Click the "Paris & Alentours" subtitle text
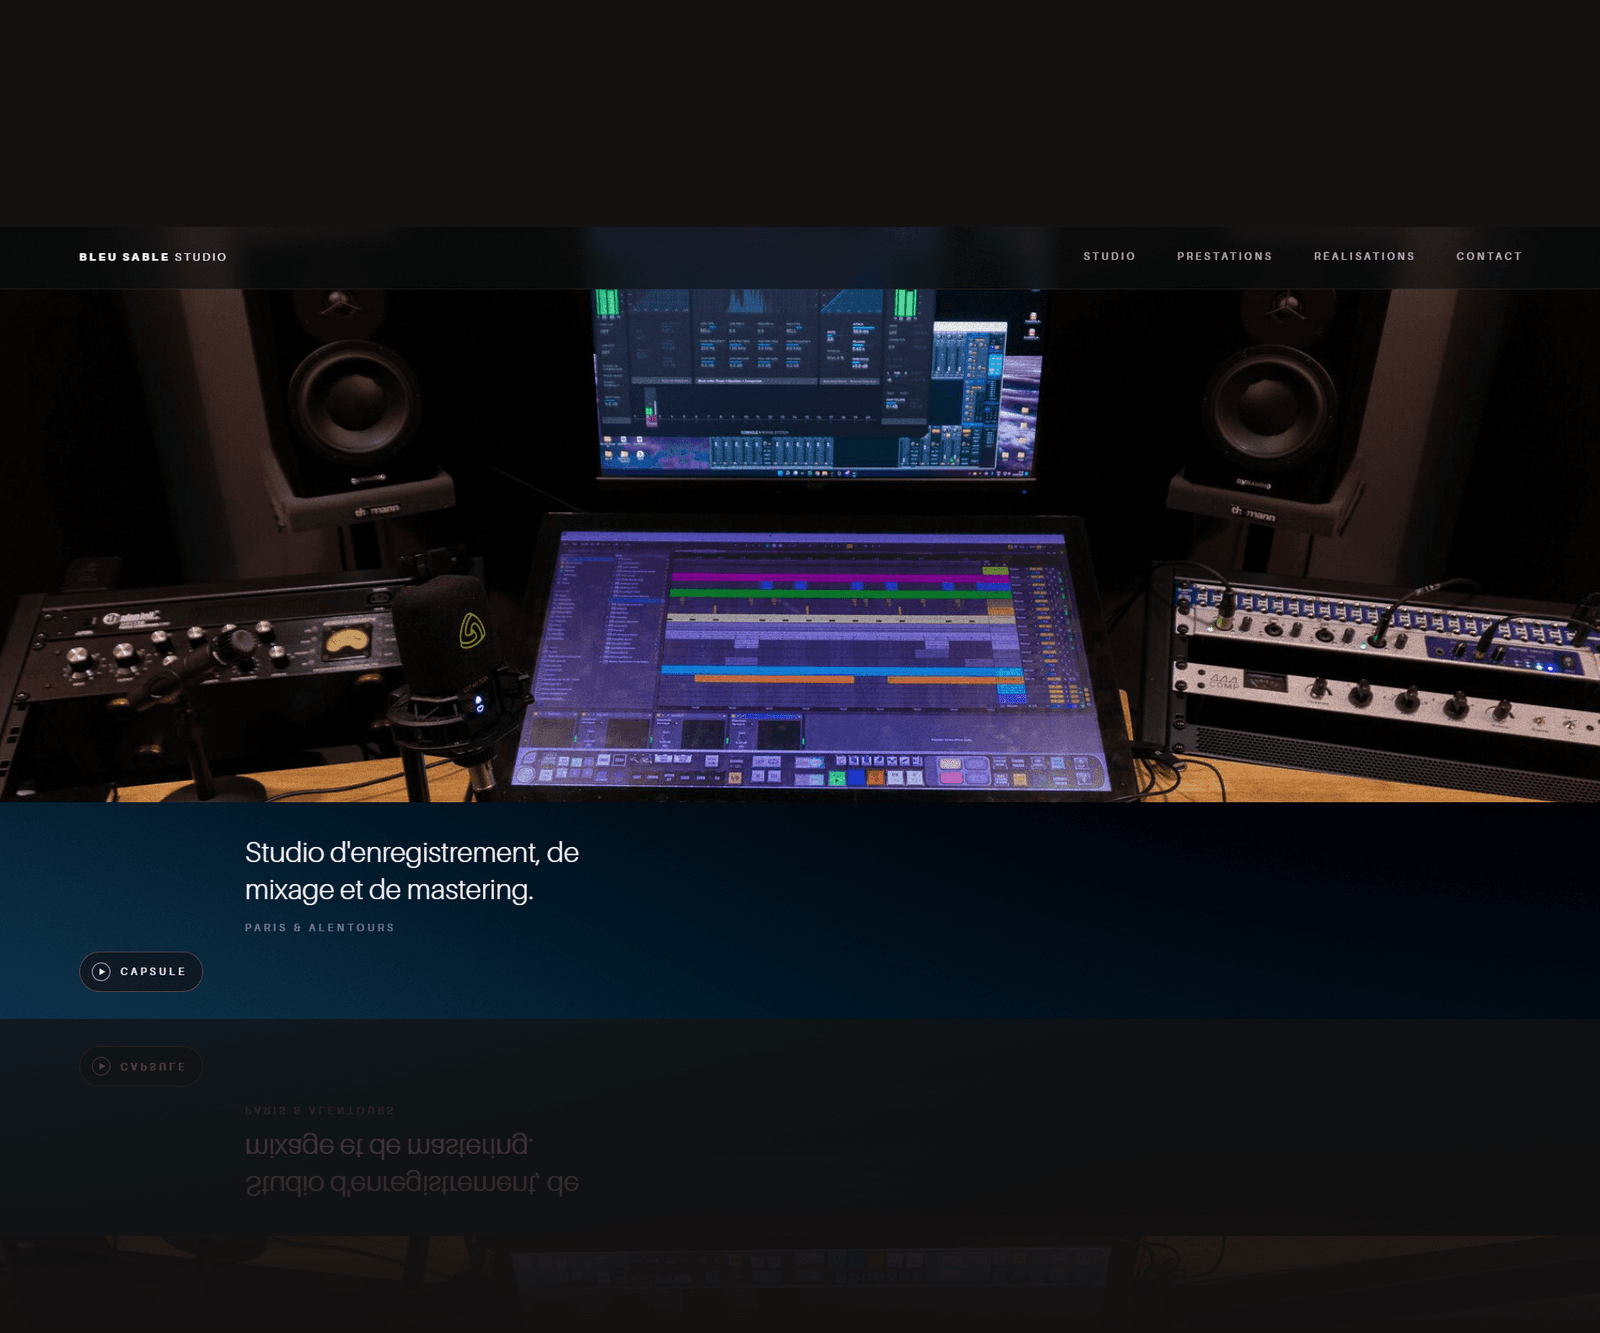Screen dimensions: 1600x1333 (320, 928)
